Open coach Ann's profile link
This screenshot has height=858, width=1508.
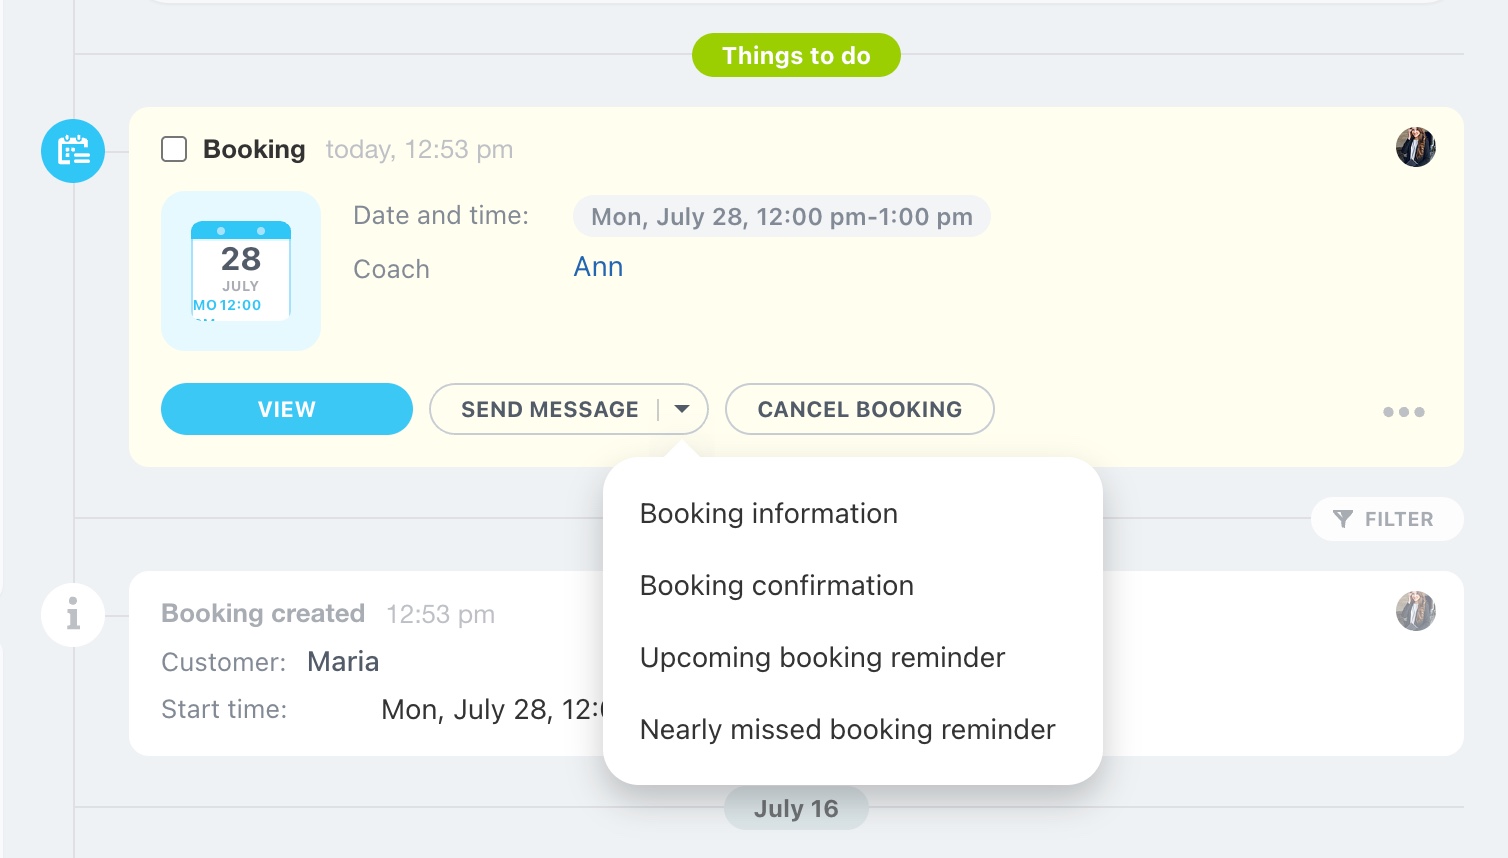(x=598, y=267)
